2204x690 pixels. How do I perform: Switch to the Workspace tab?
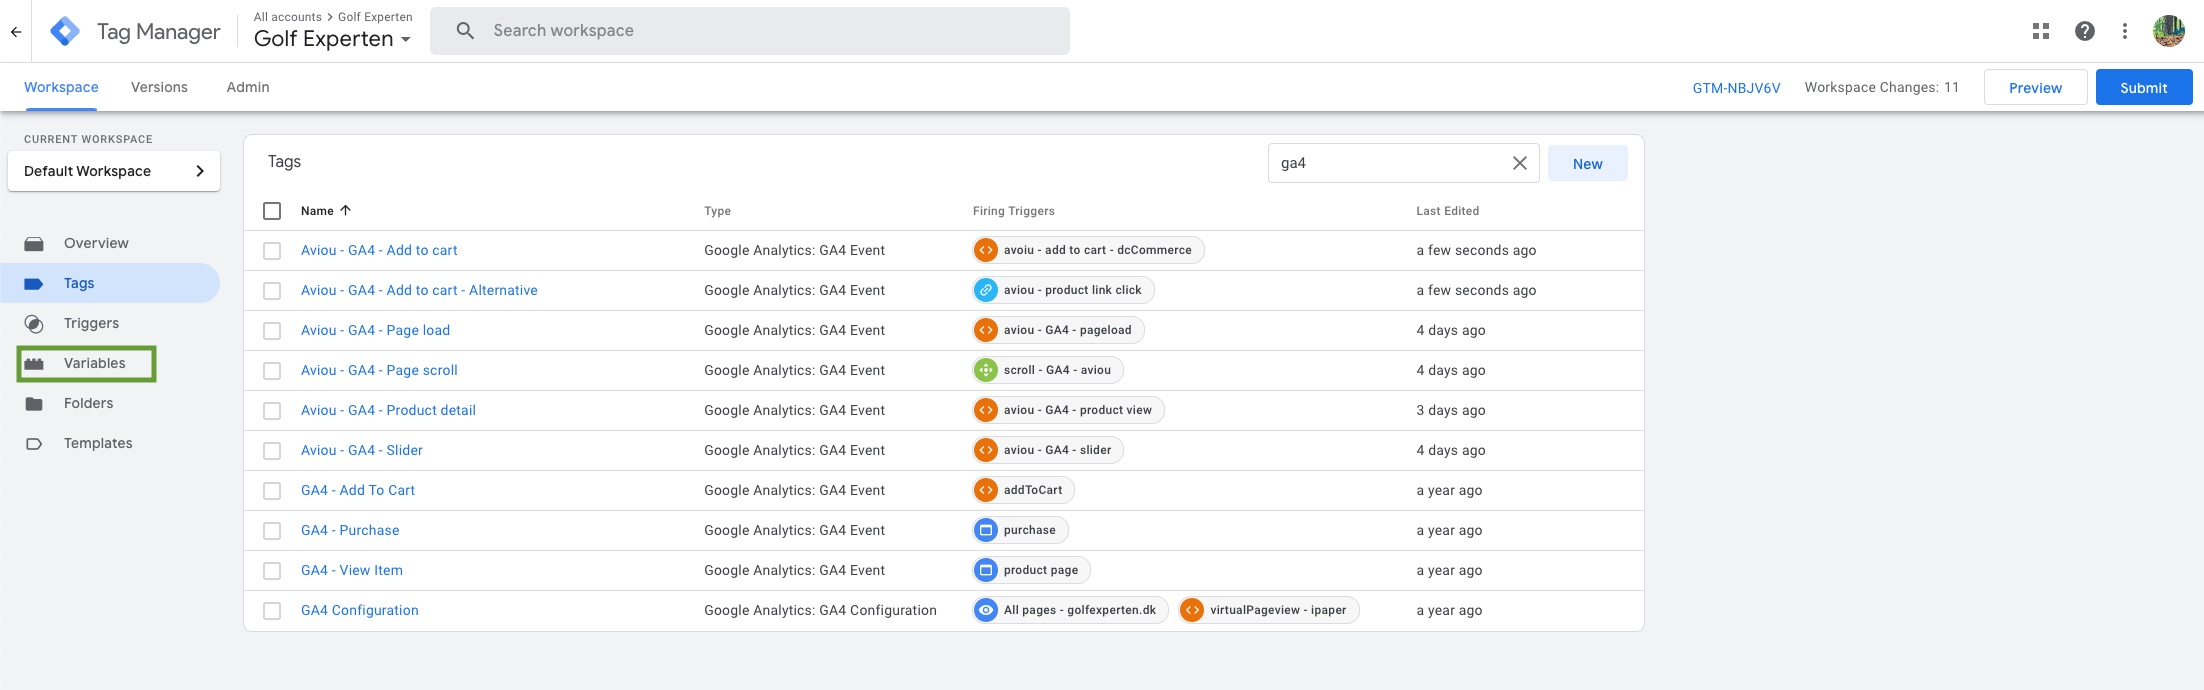61,87
